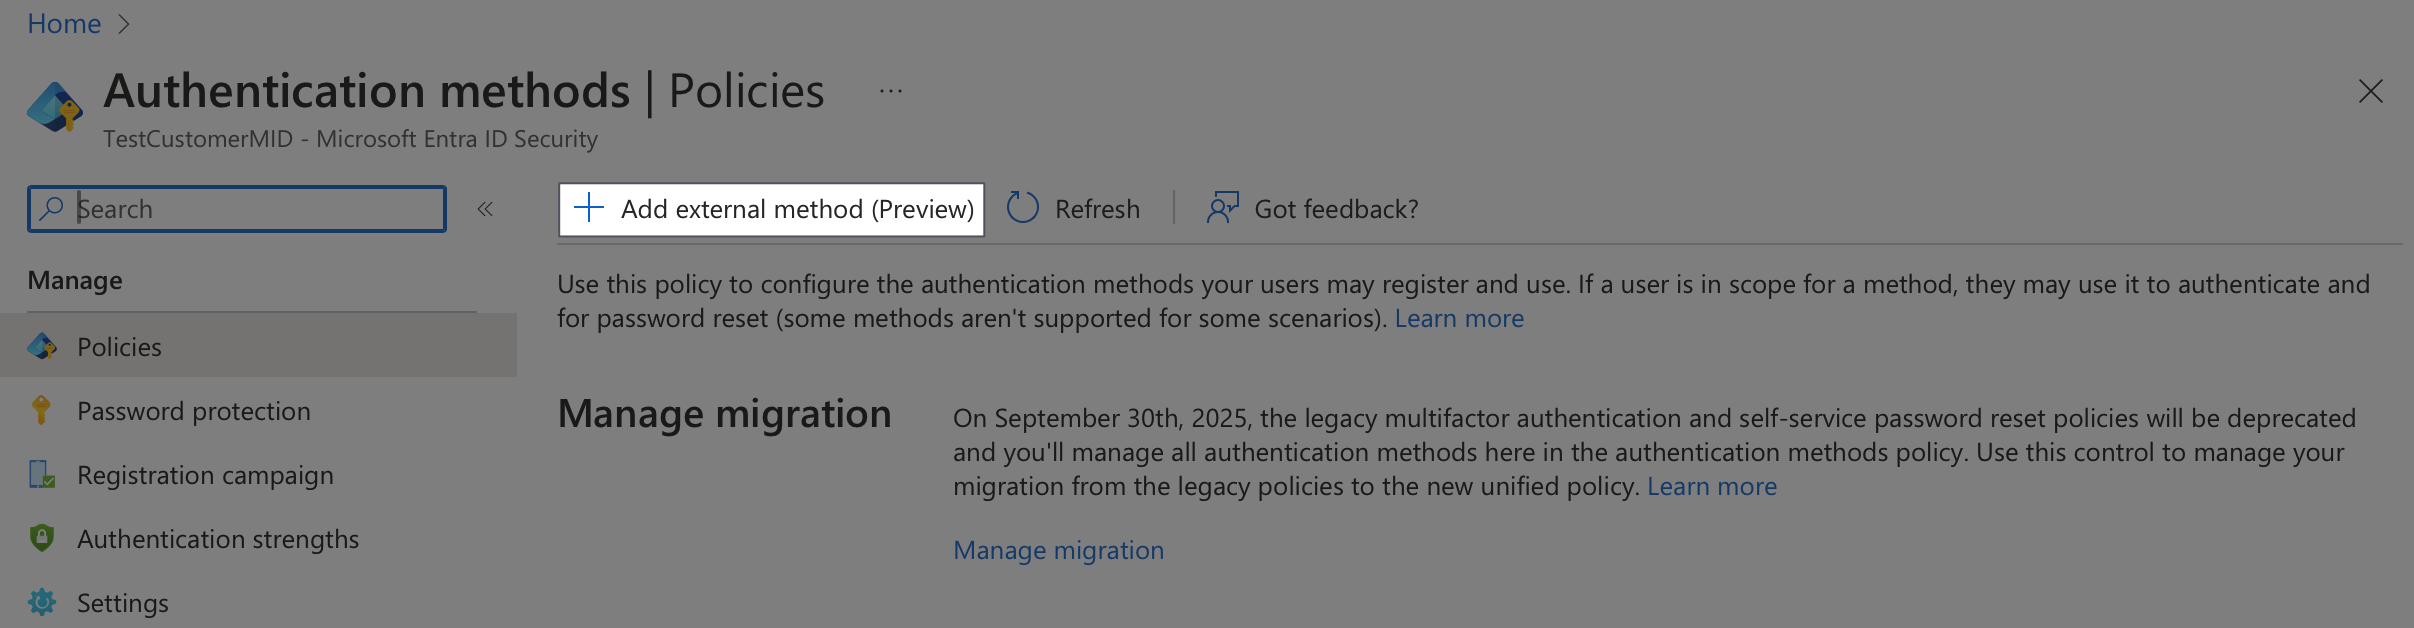The width and height of the screenshot is (2414, 628).
Task: Click the Policies diamond icon in sidebar
Action: [42, 347]
